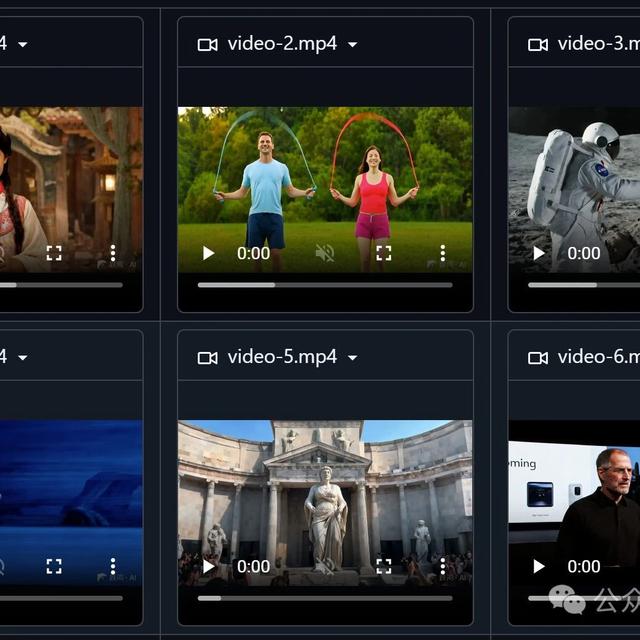Expand the dropdown arrow on the bottom-left video card
This screenshot has width=640, height=640.
[x=23, y=358]
